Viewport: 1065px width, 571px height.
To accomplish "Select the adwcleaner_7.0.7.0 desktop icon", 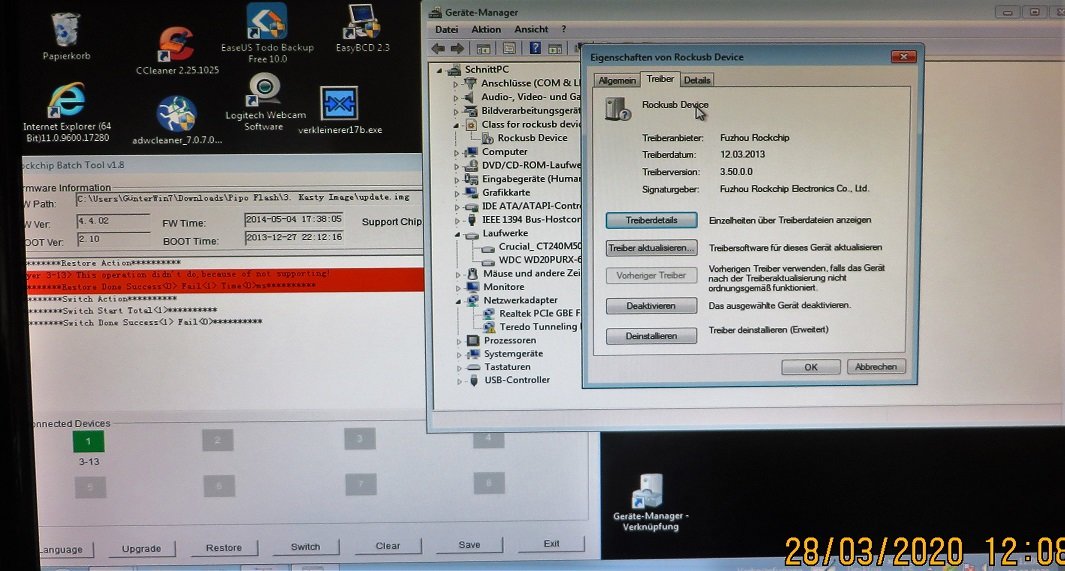I will point(177,120).
